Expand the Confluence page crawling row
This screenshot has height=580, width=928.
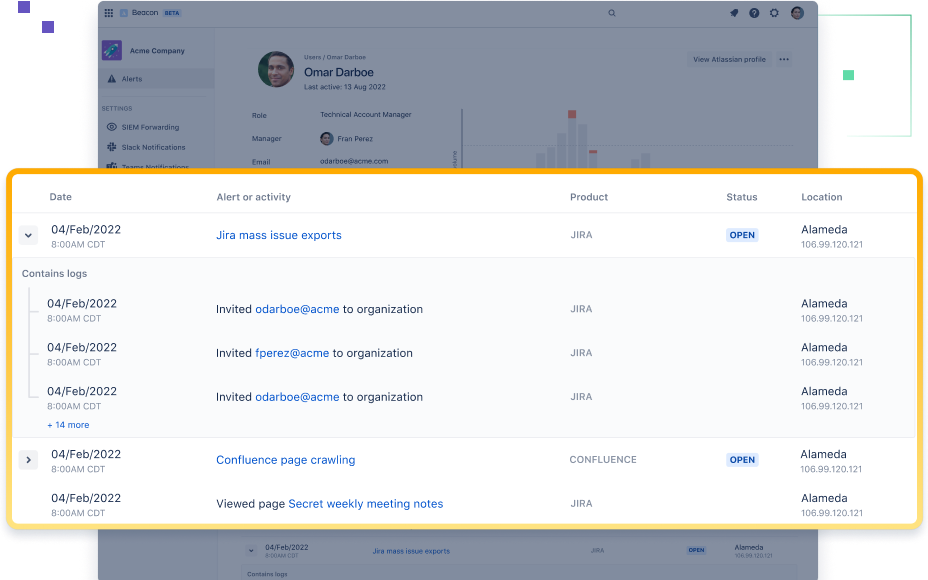point(28,460)
